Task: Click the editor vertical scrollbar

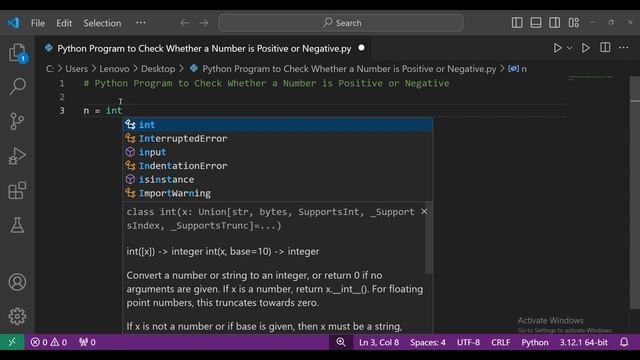Action: pyautogui.click(x=635, y=192)
